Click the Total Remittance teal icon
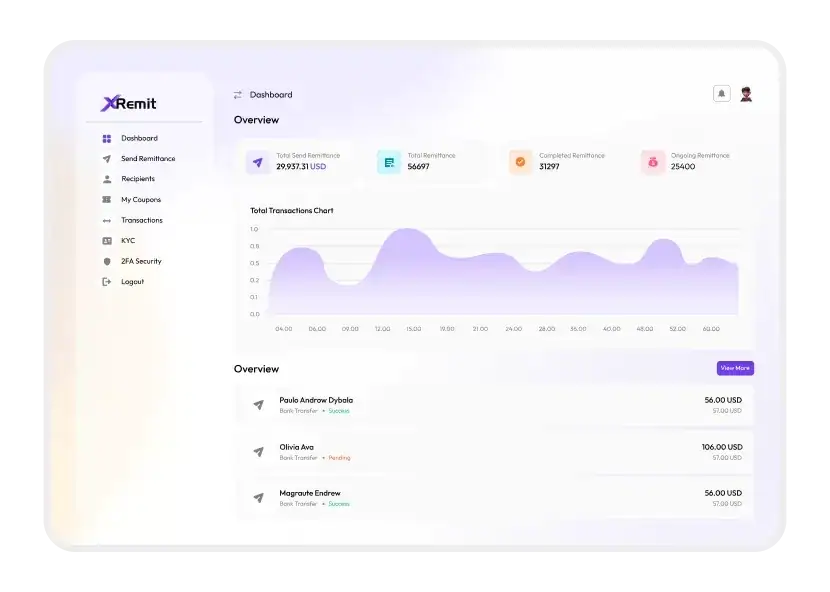This screenshot has height=592, width=830. point(389,162)
